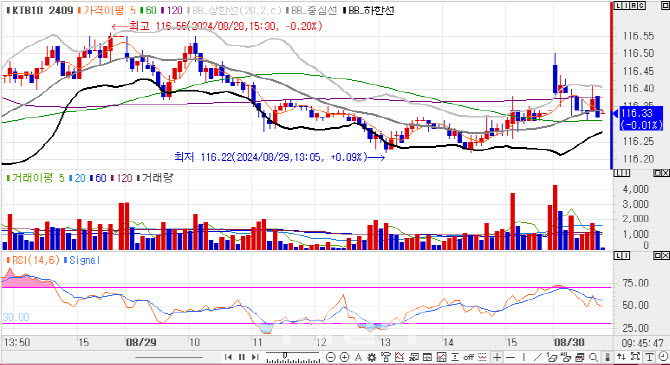
Task: Toggle the RSI Signal line legend
Action: click(x=82, y=260)
